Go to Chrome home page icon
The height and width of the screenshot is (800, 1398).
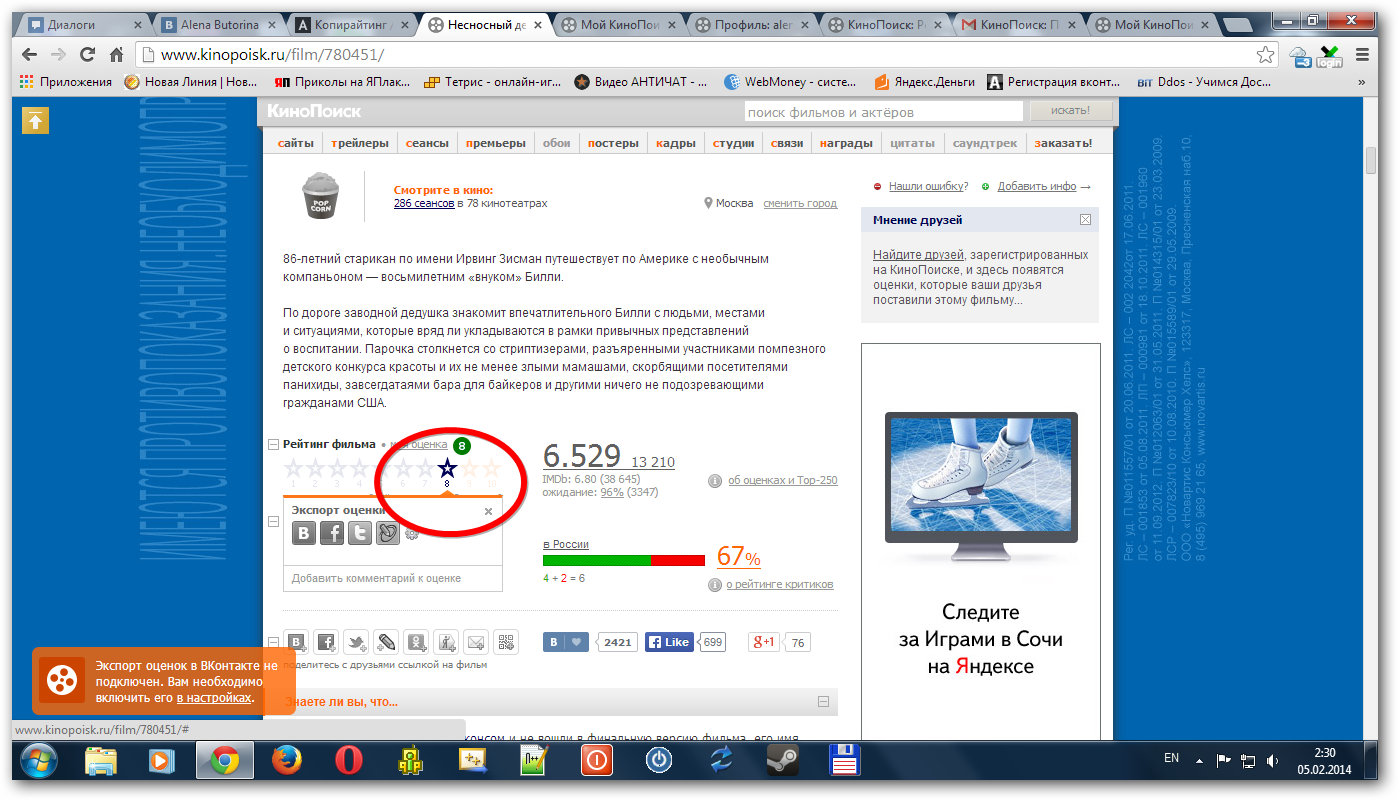click(116, 55)
